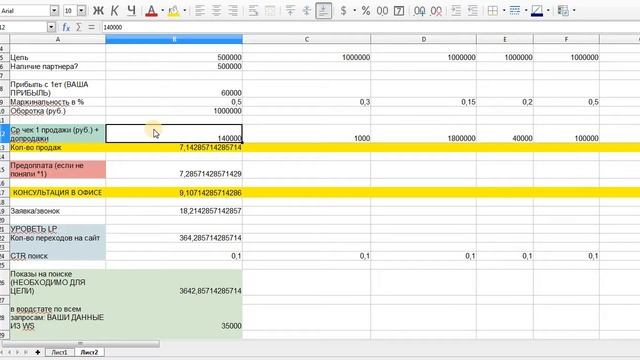Screen dimensions: 640x360
Task: Open Name Box dropdown arrow
Action: [x=51, y=27]
